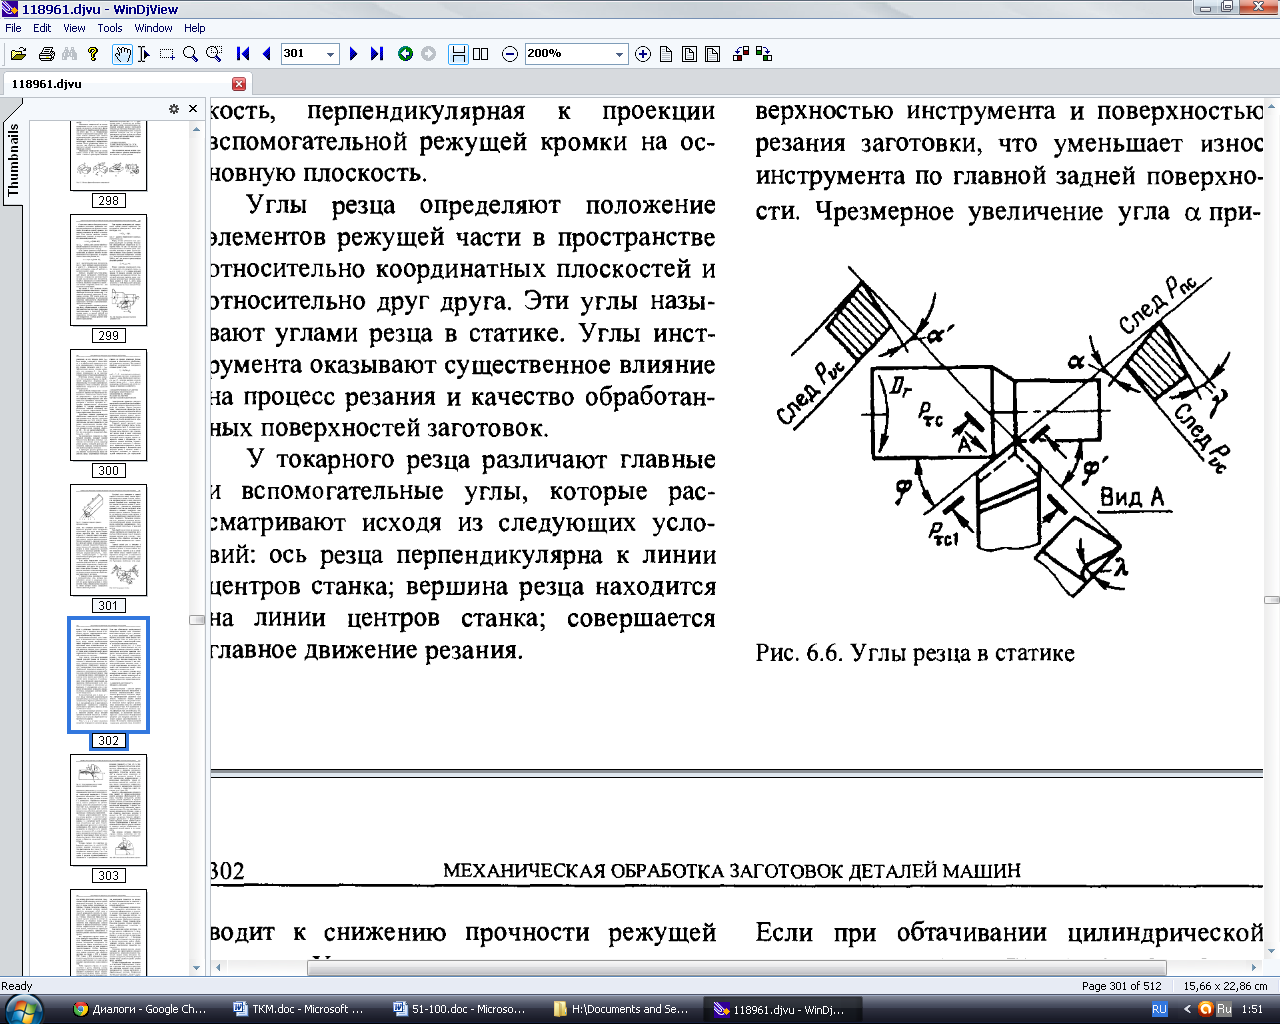
Task: Click thumbnails scrollbar up arrow
Action: (x=196, y=129)
